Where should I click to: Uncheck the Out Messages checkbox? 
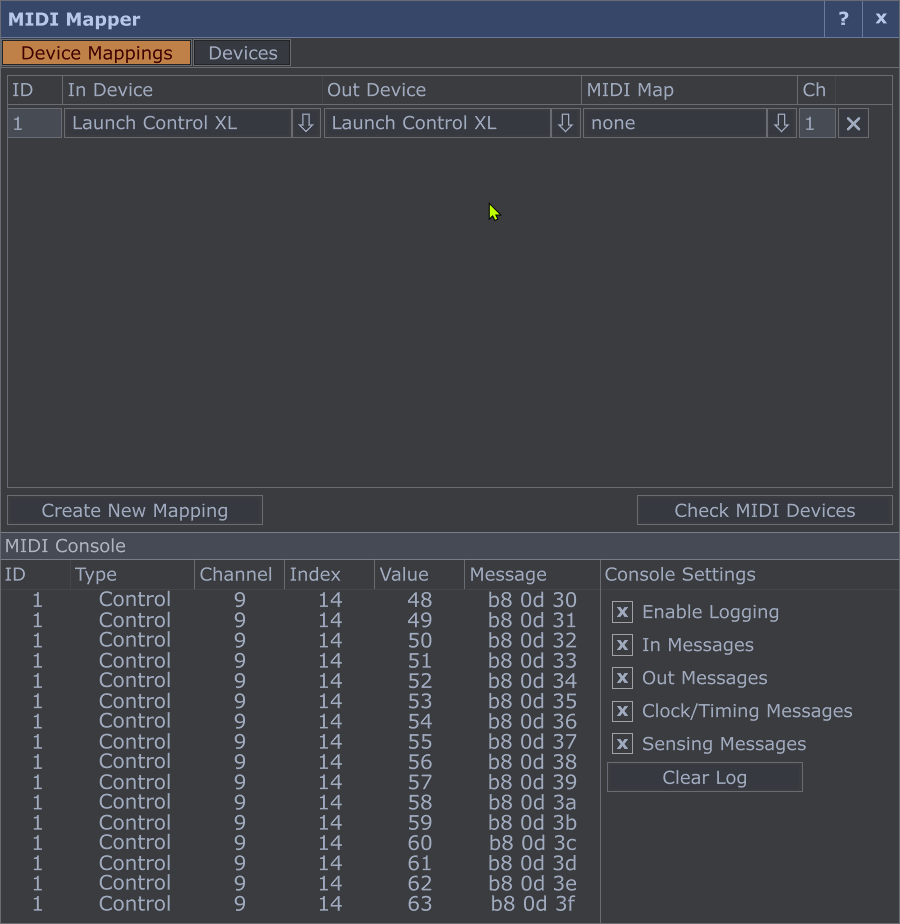coord(622,678)
